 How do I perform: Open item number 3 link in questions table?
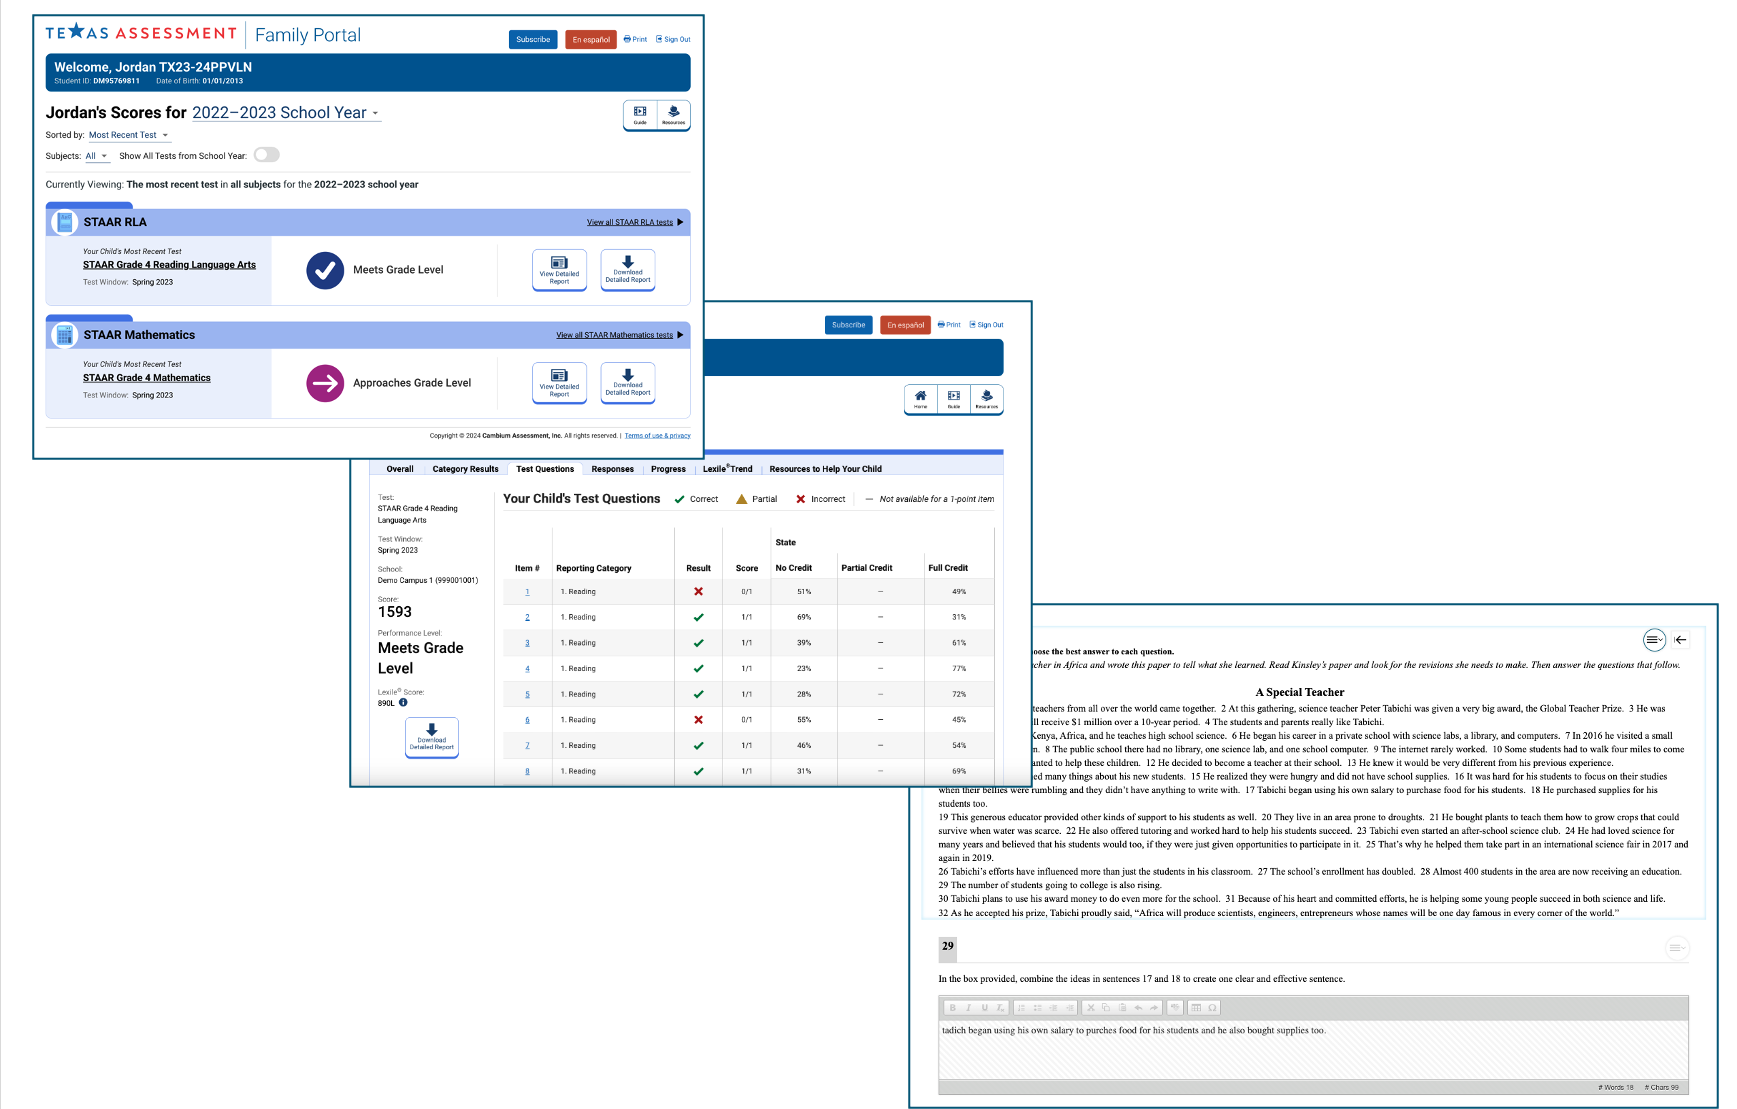tap(527, 643)
